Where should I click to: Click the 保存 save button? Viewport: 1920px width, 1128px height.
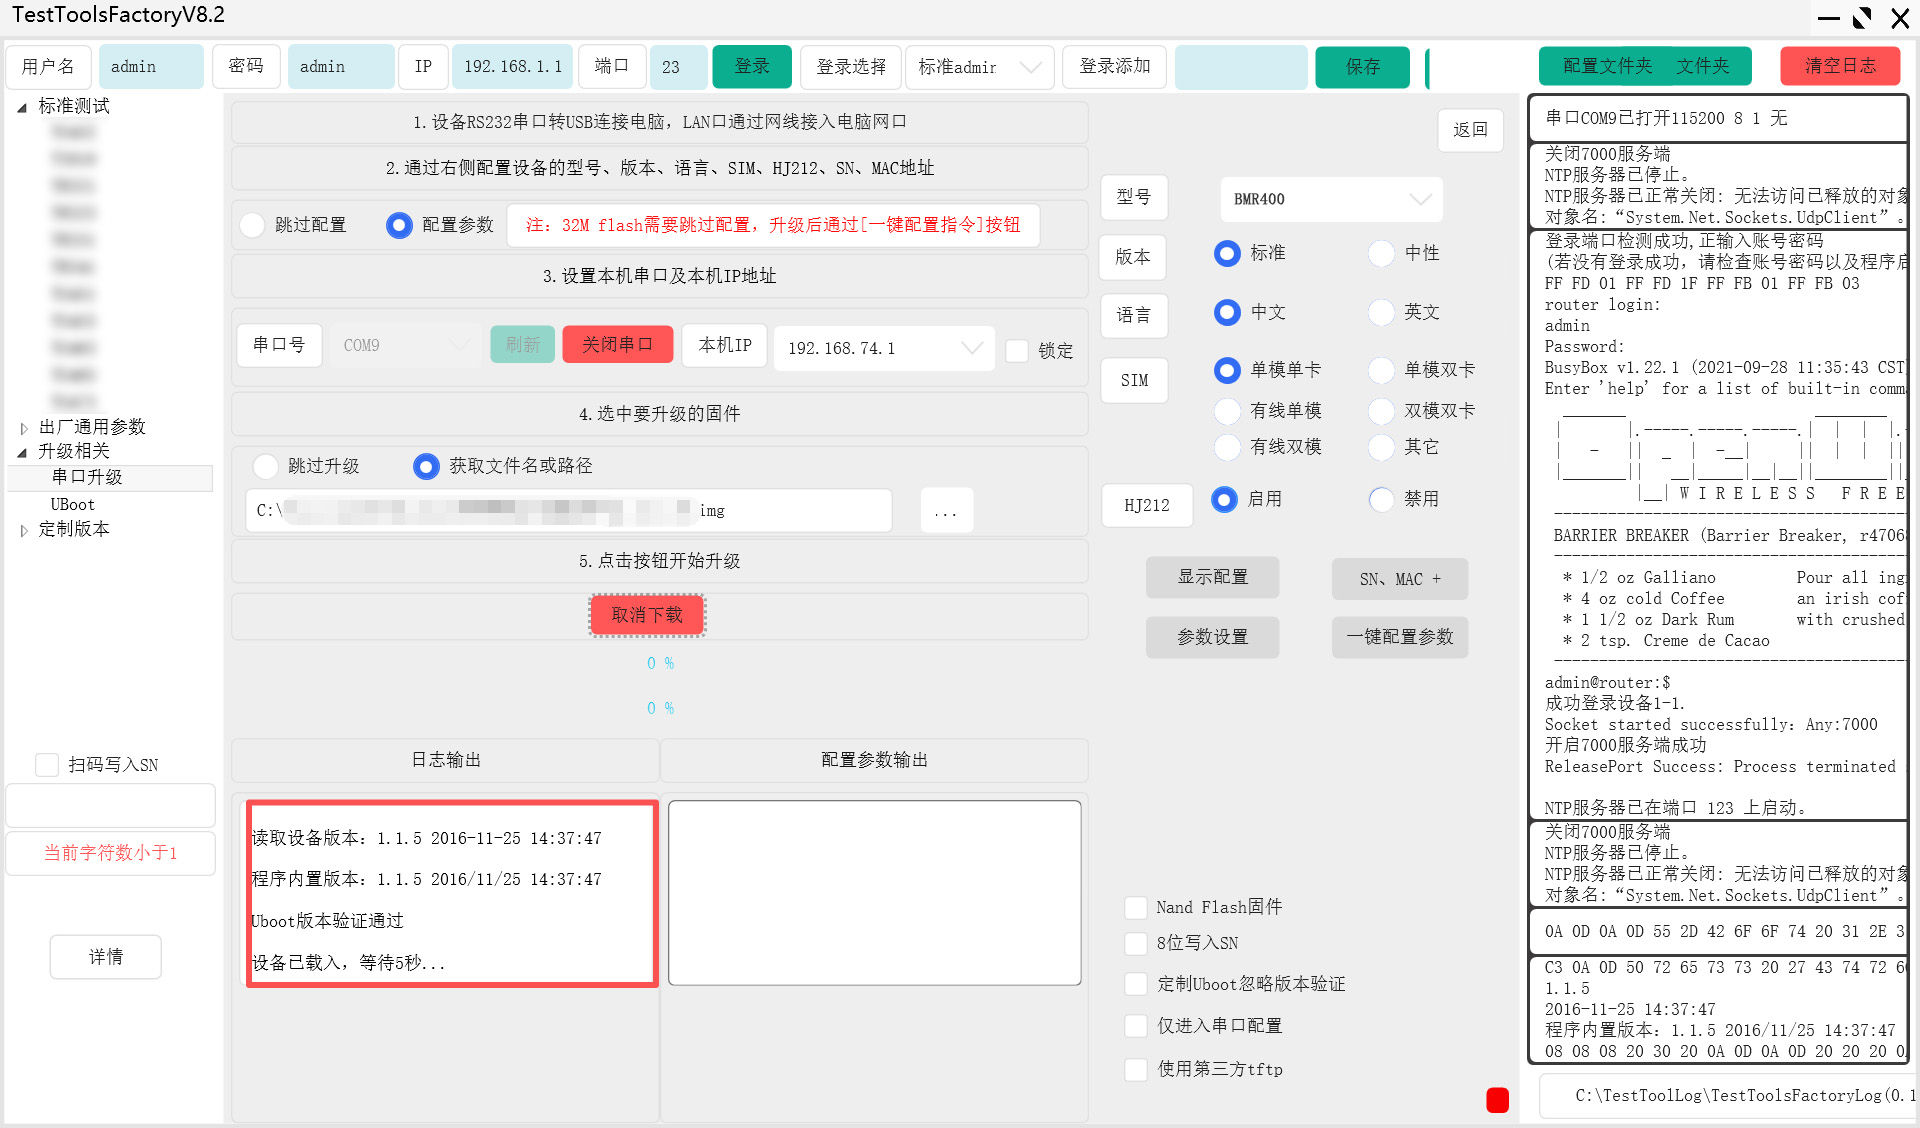(1362, 67)
